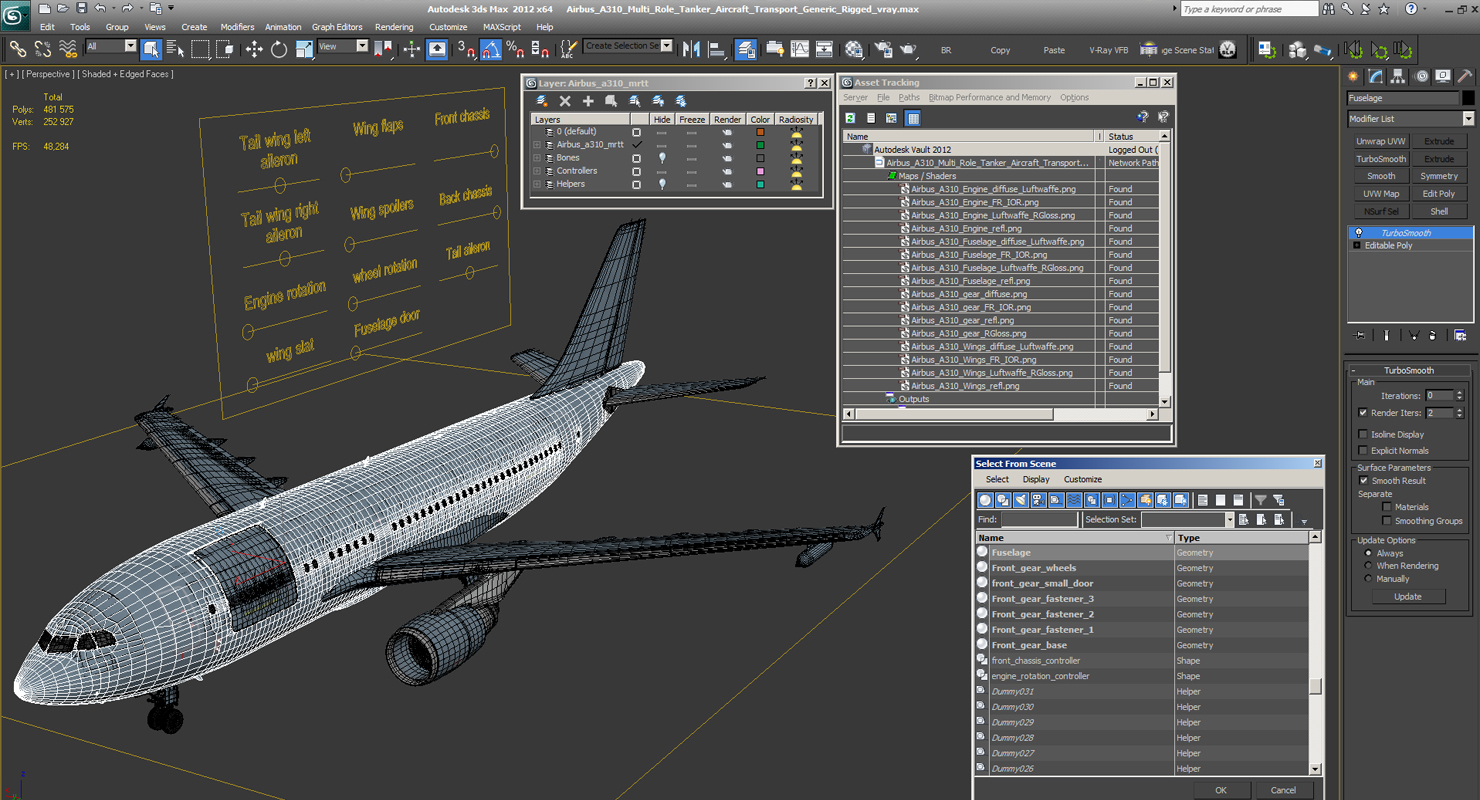
Task: Expand the Bones layer
Action: (538, 158)
